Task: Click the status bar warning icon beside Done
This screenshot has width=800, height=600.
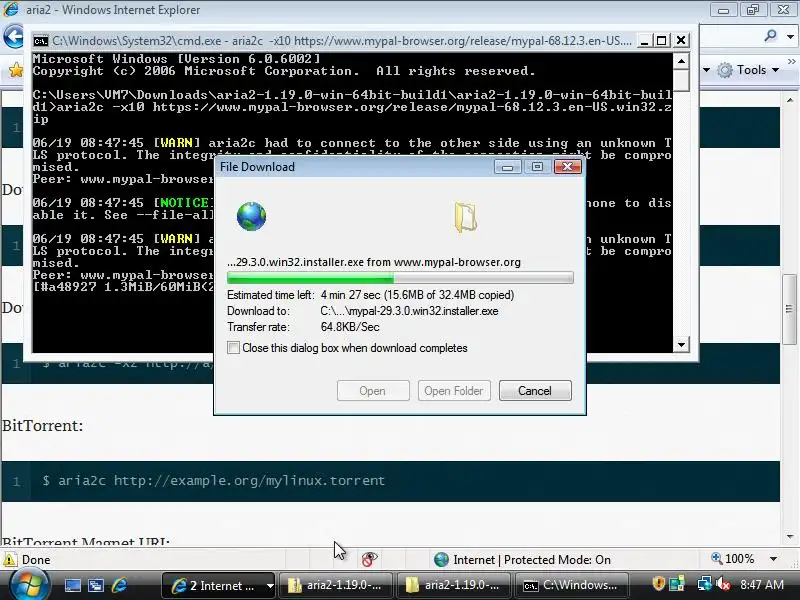Action: tap(9, 560)
